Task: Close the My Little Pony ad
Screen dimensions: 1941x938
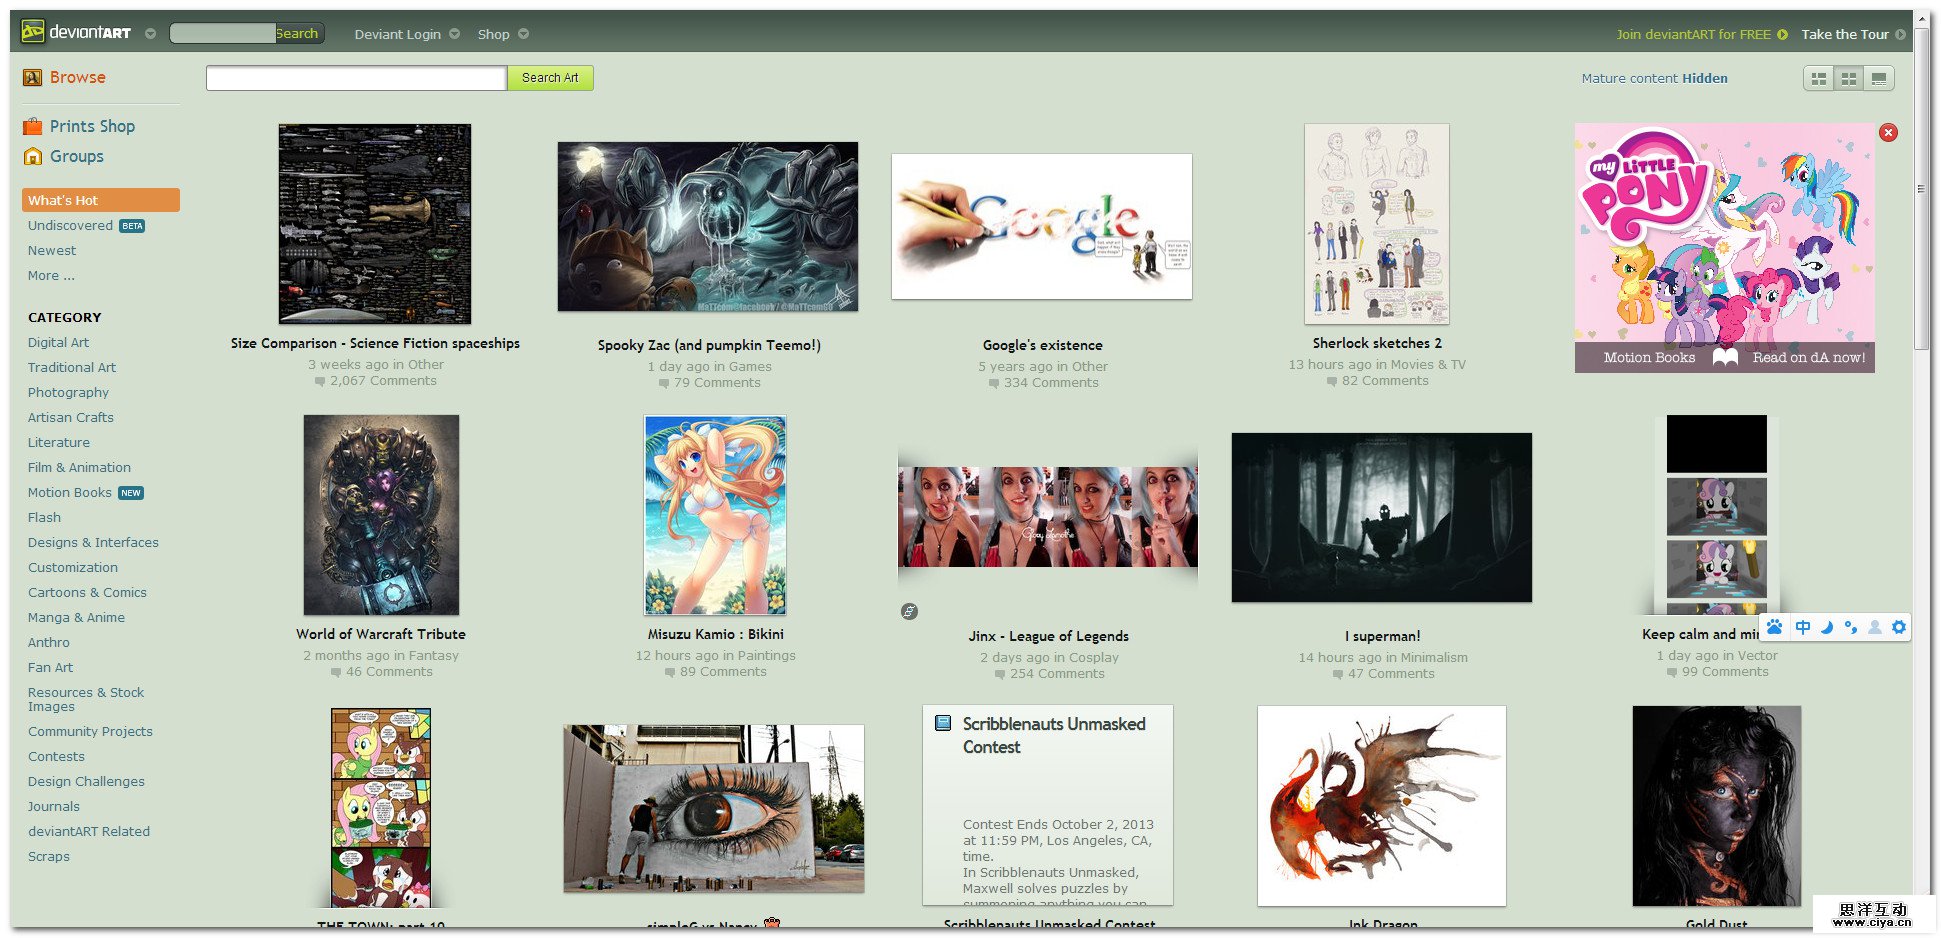Action: (x=1888, y=132)
